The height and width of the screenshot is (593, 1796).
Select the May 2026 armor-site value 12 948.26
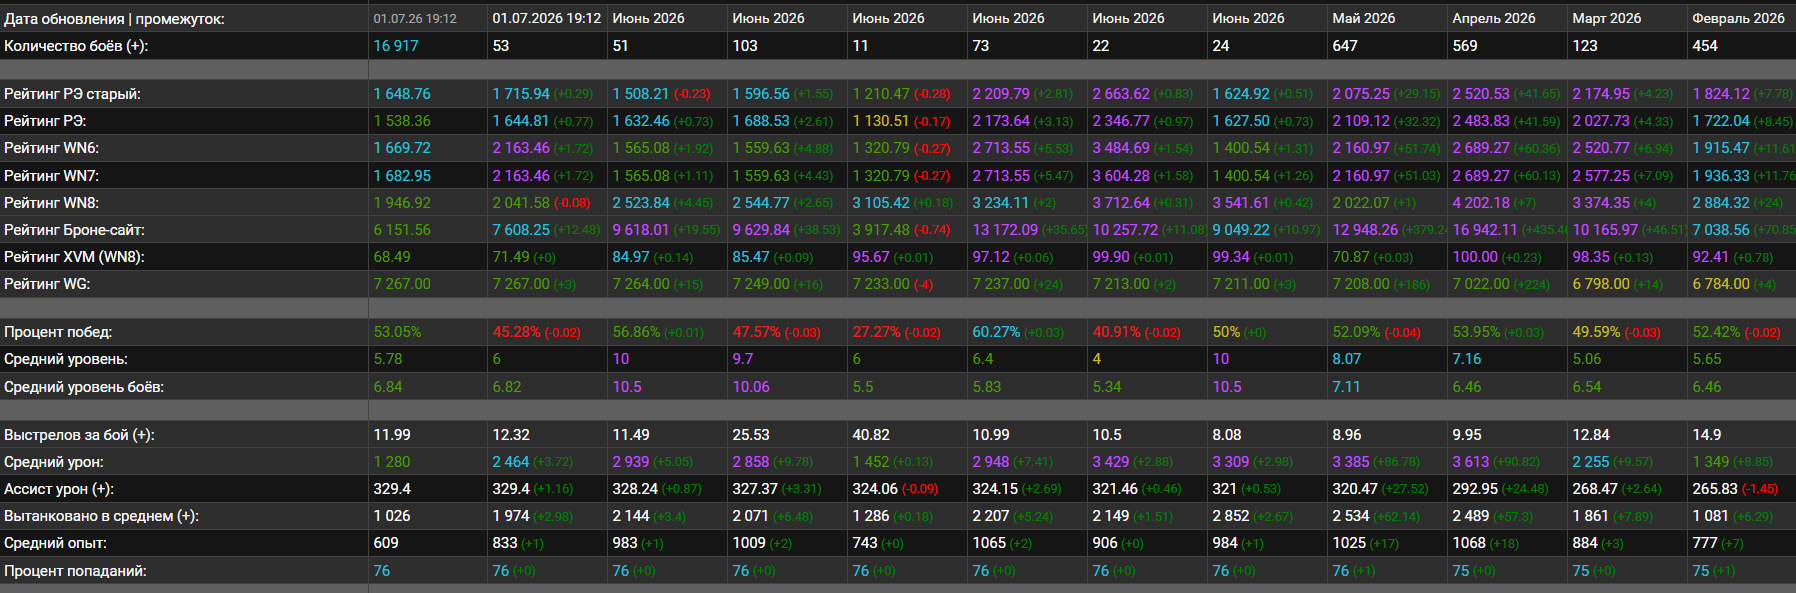click(x=1365, y=229)
